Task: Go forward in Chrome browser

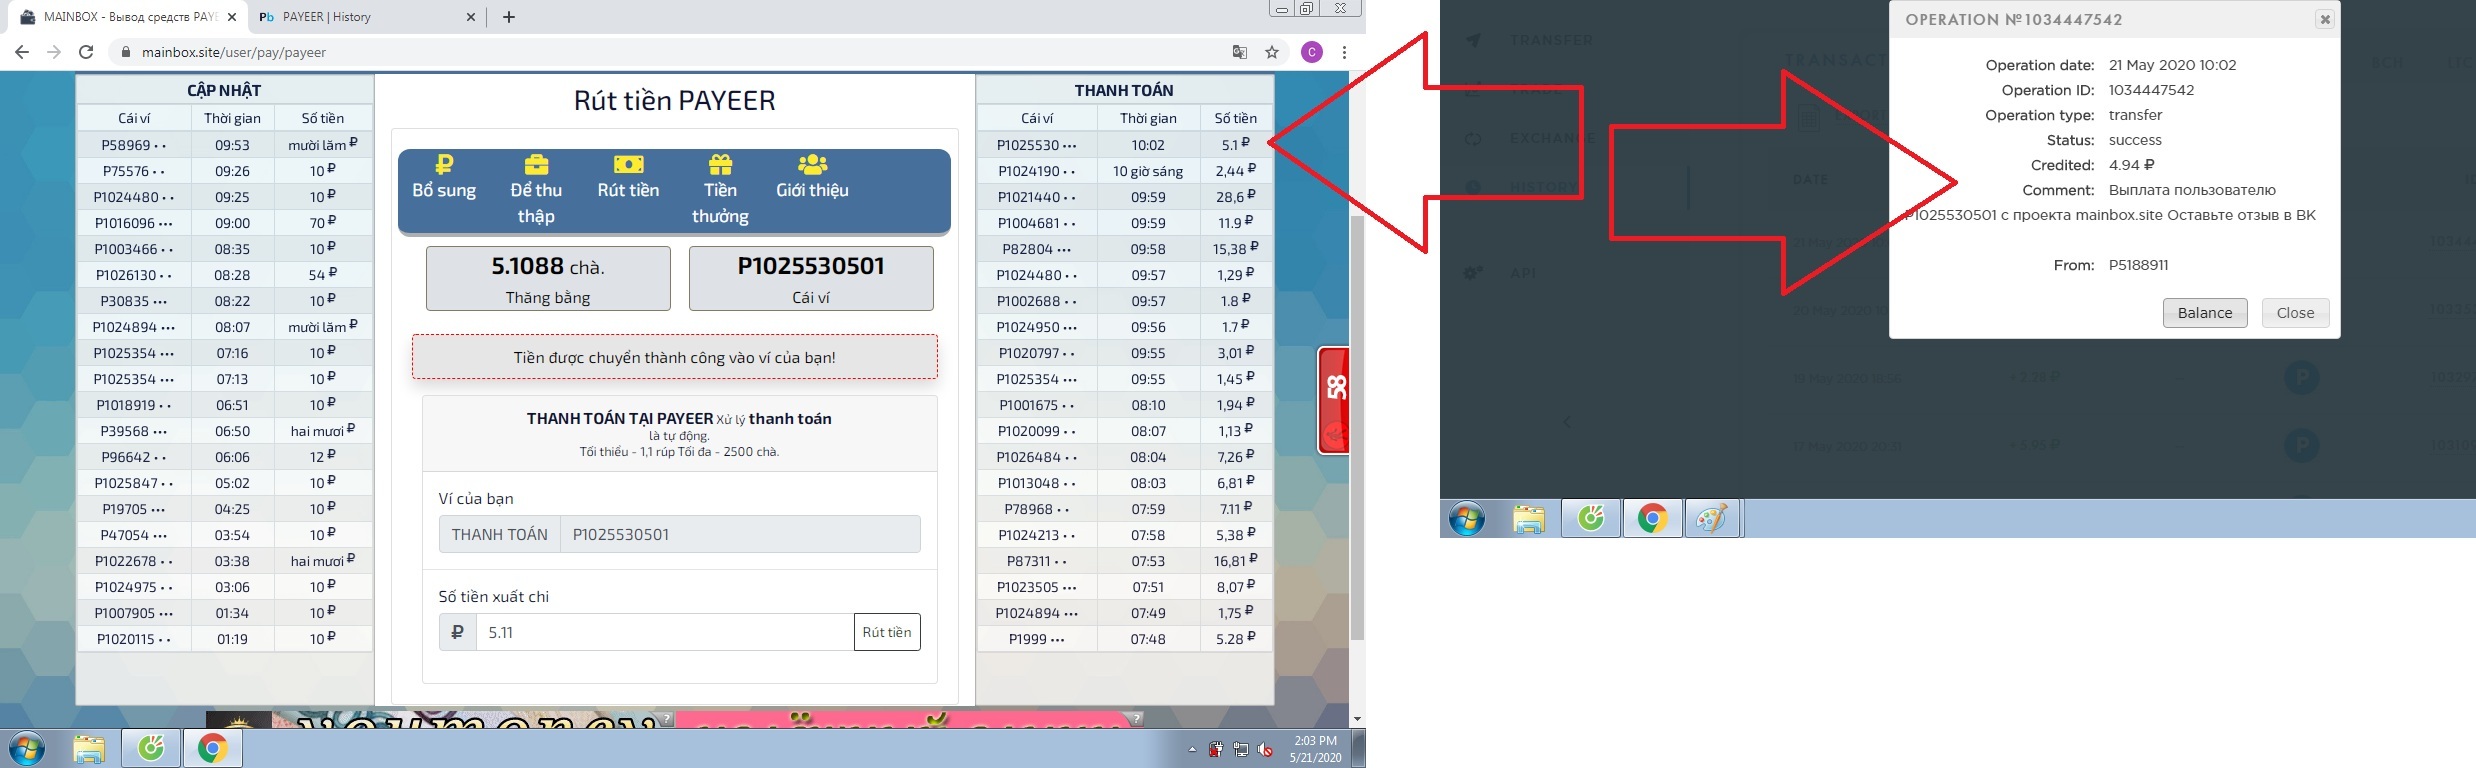Action: (x=54, y=52)
